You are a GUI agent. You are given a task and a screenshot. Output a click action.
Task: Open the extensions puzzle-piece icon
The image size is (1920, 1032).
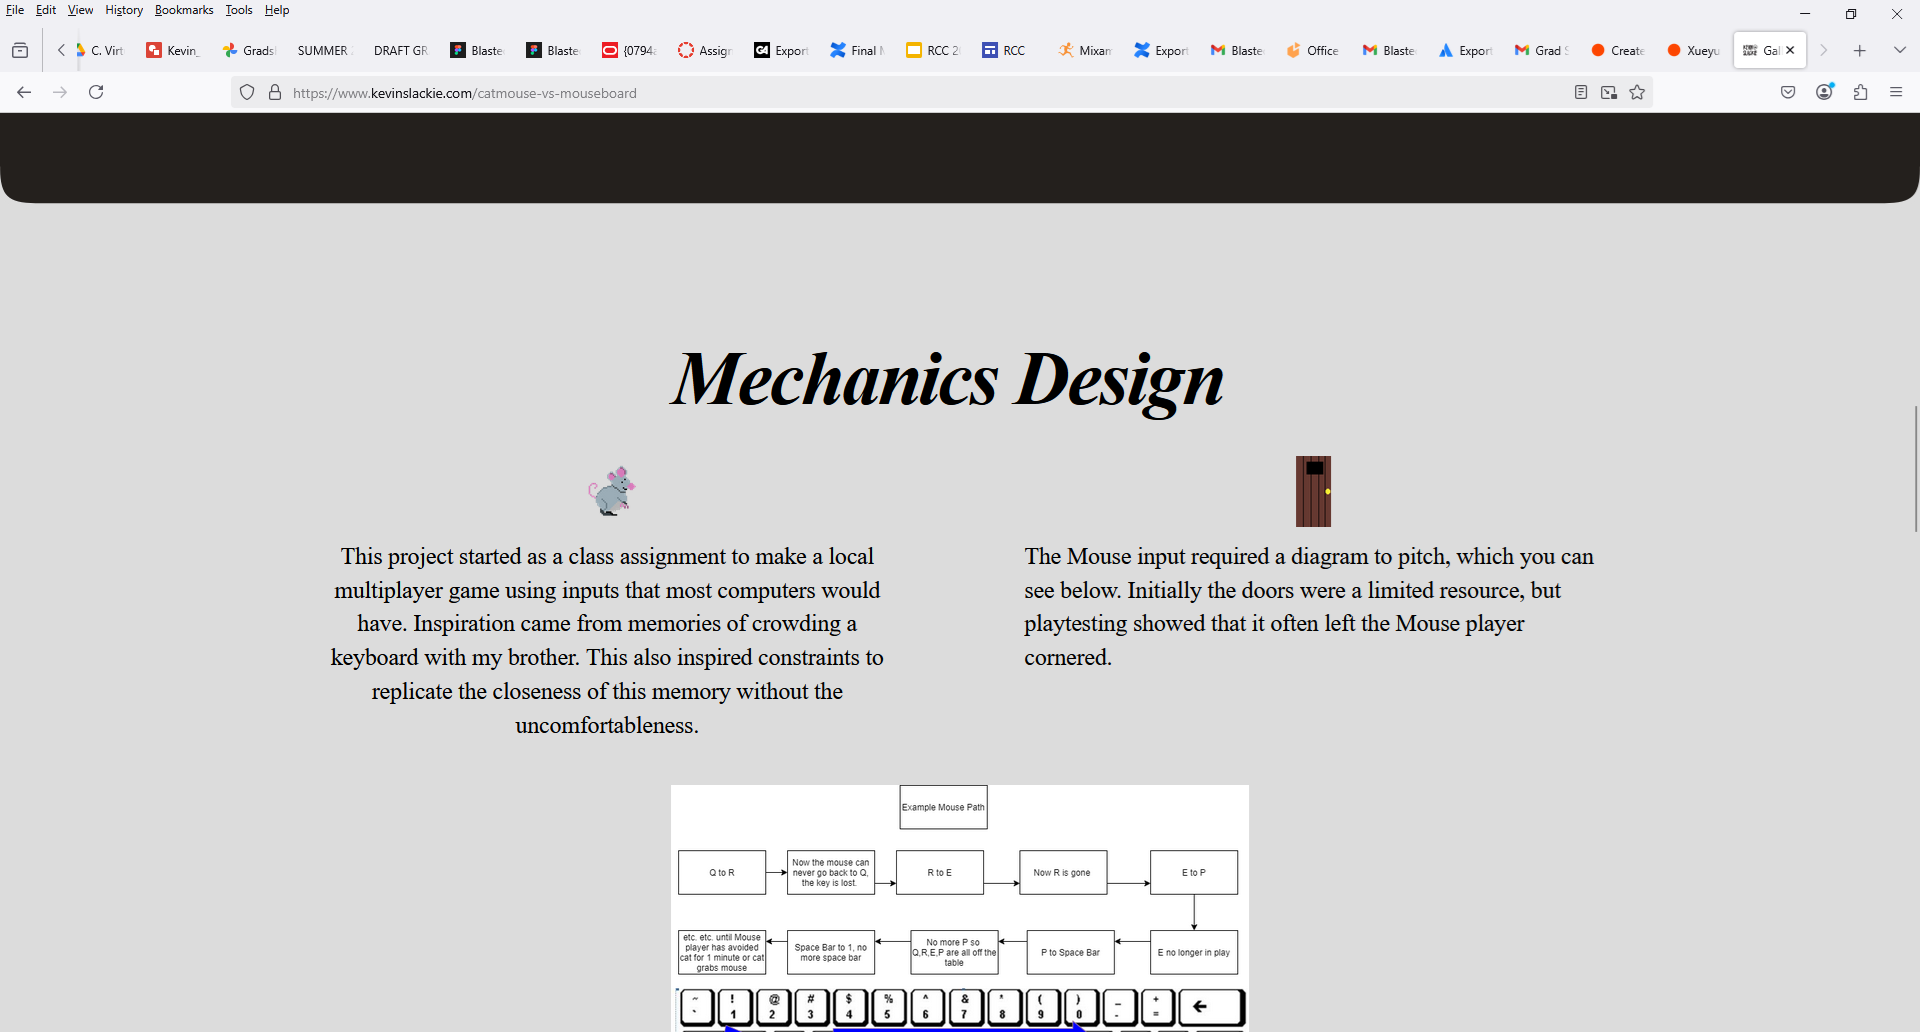(x=1860, y=92)
